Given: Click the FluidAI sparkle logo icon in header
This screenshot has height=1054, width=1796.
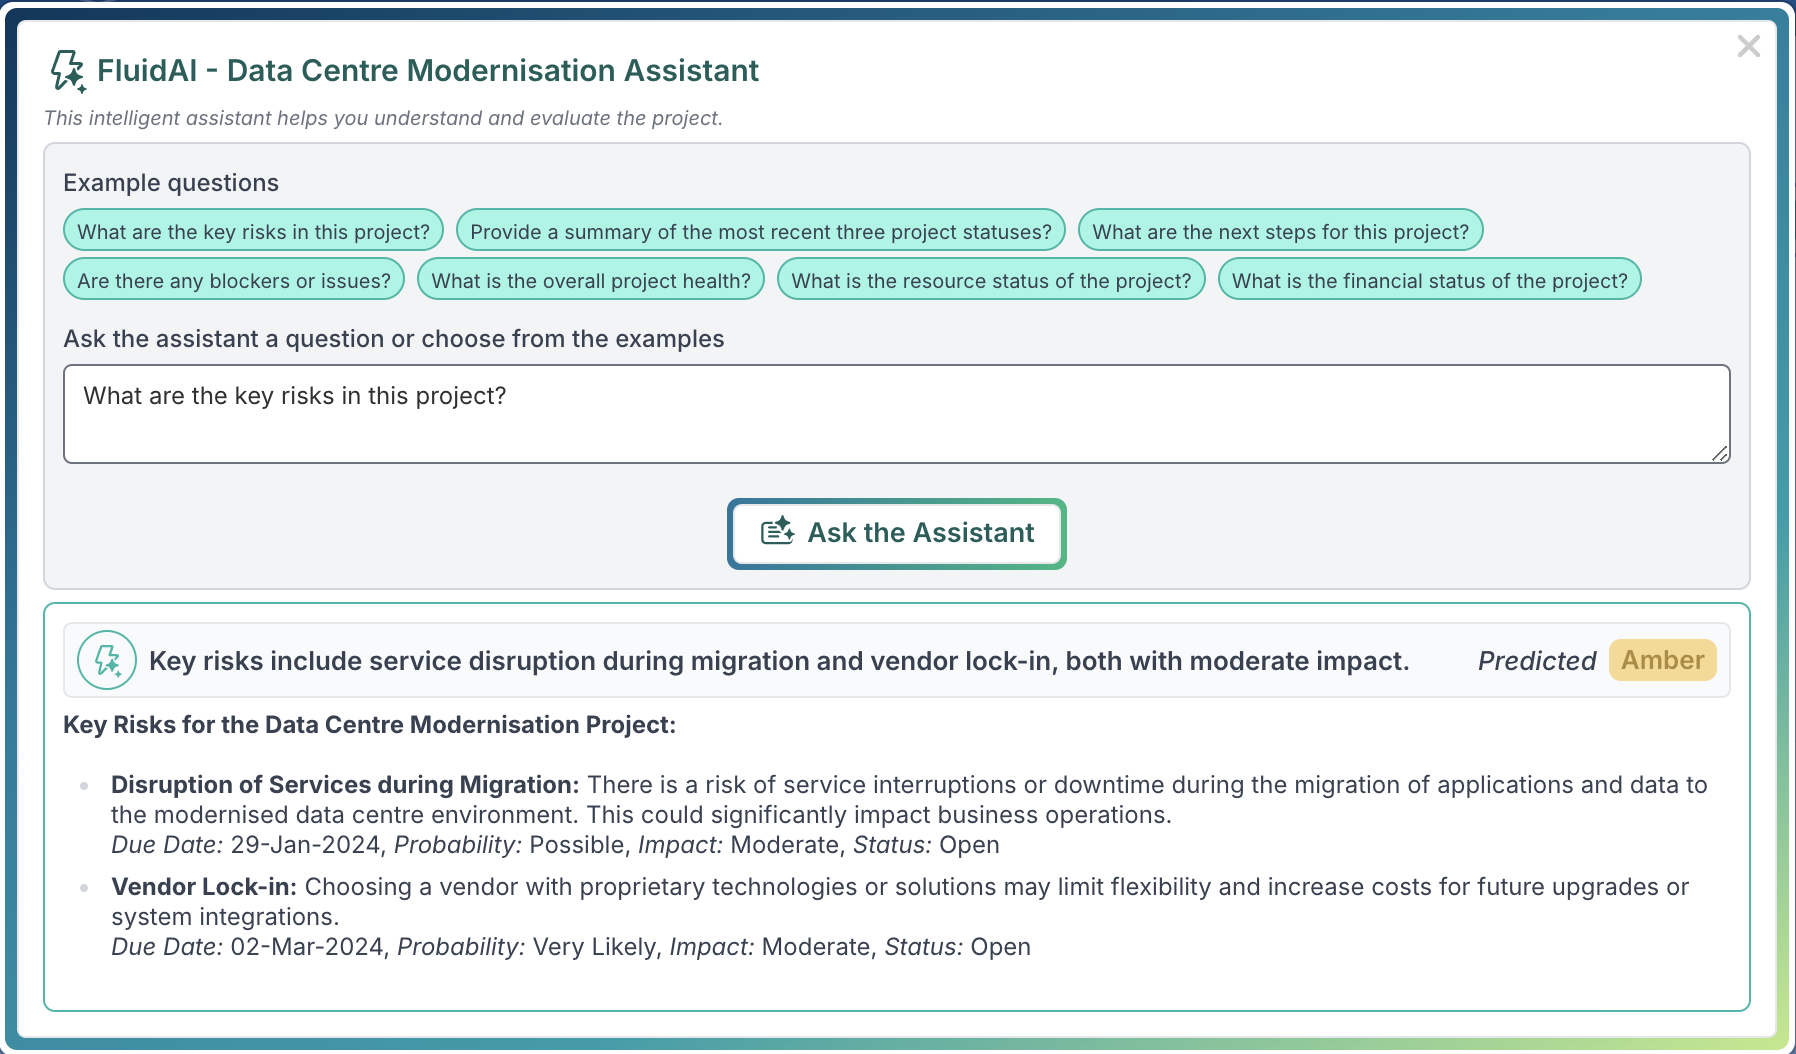Looking at the screenshot, I should (x=68, y=71).
